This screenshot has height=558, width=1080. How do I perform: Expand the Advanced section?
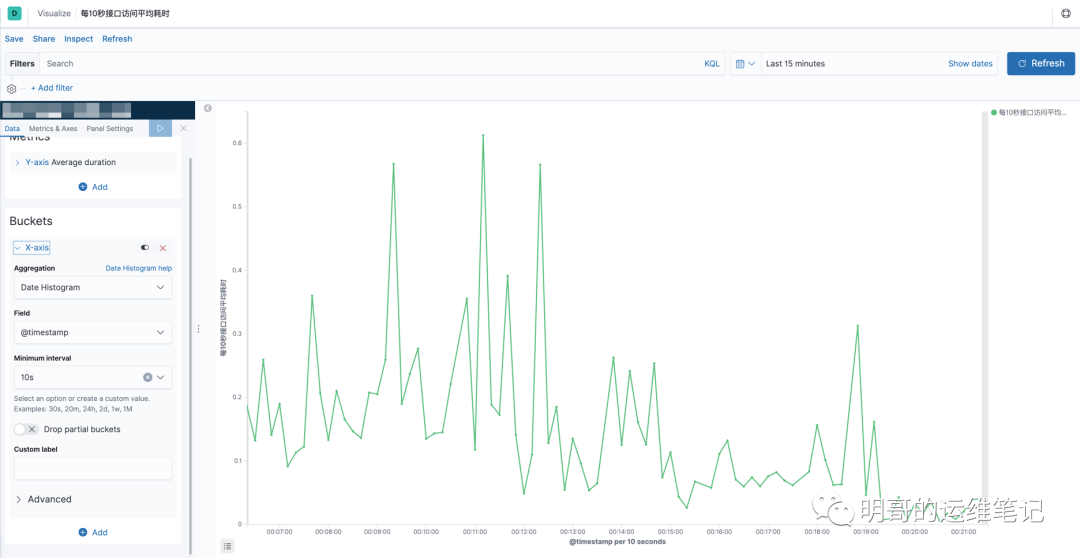coord(43,499)
